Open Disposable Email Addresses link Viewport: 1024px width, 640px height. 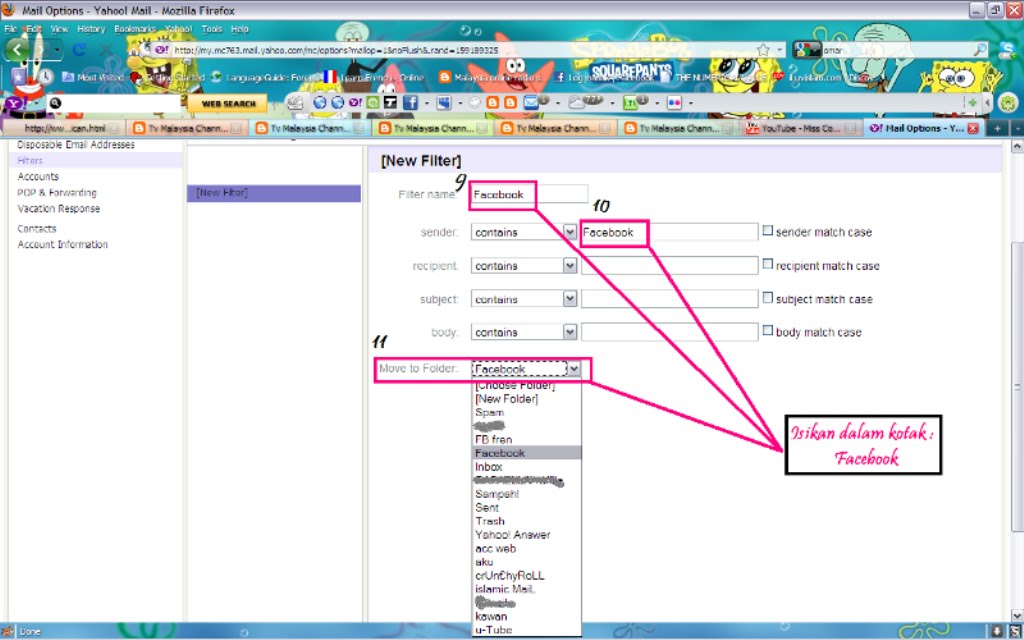coord(76,144)
